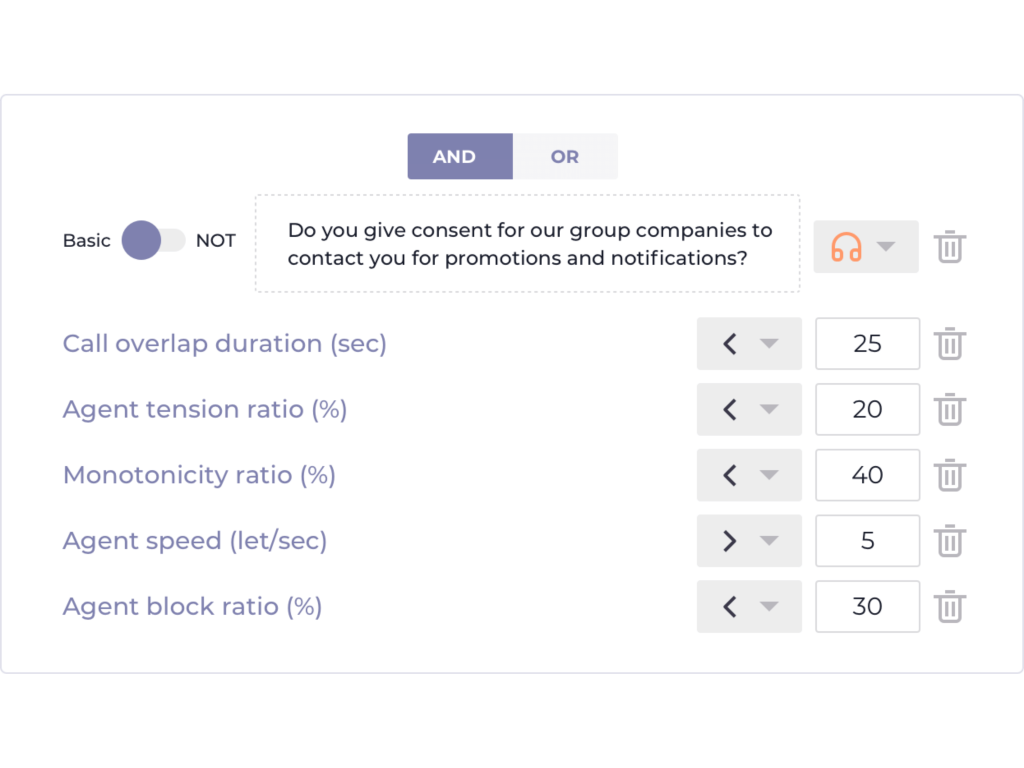Click the Call overlap duration value field

click(867, 344)
